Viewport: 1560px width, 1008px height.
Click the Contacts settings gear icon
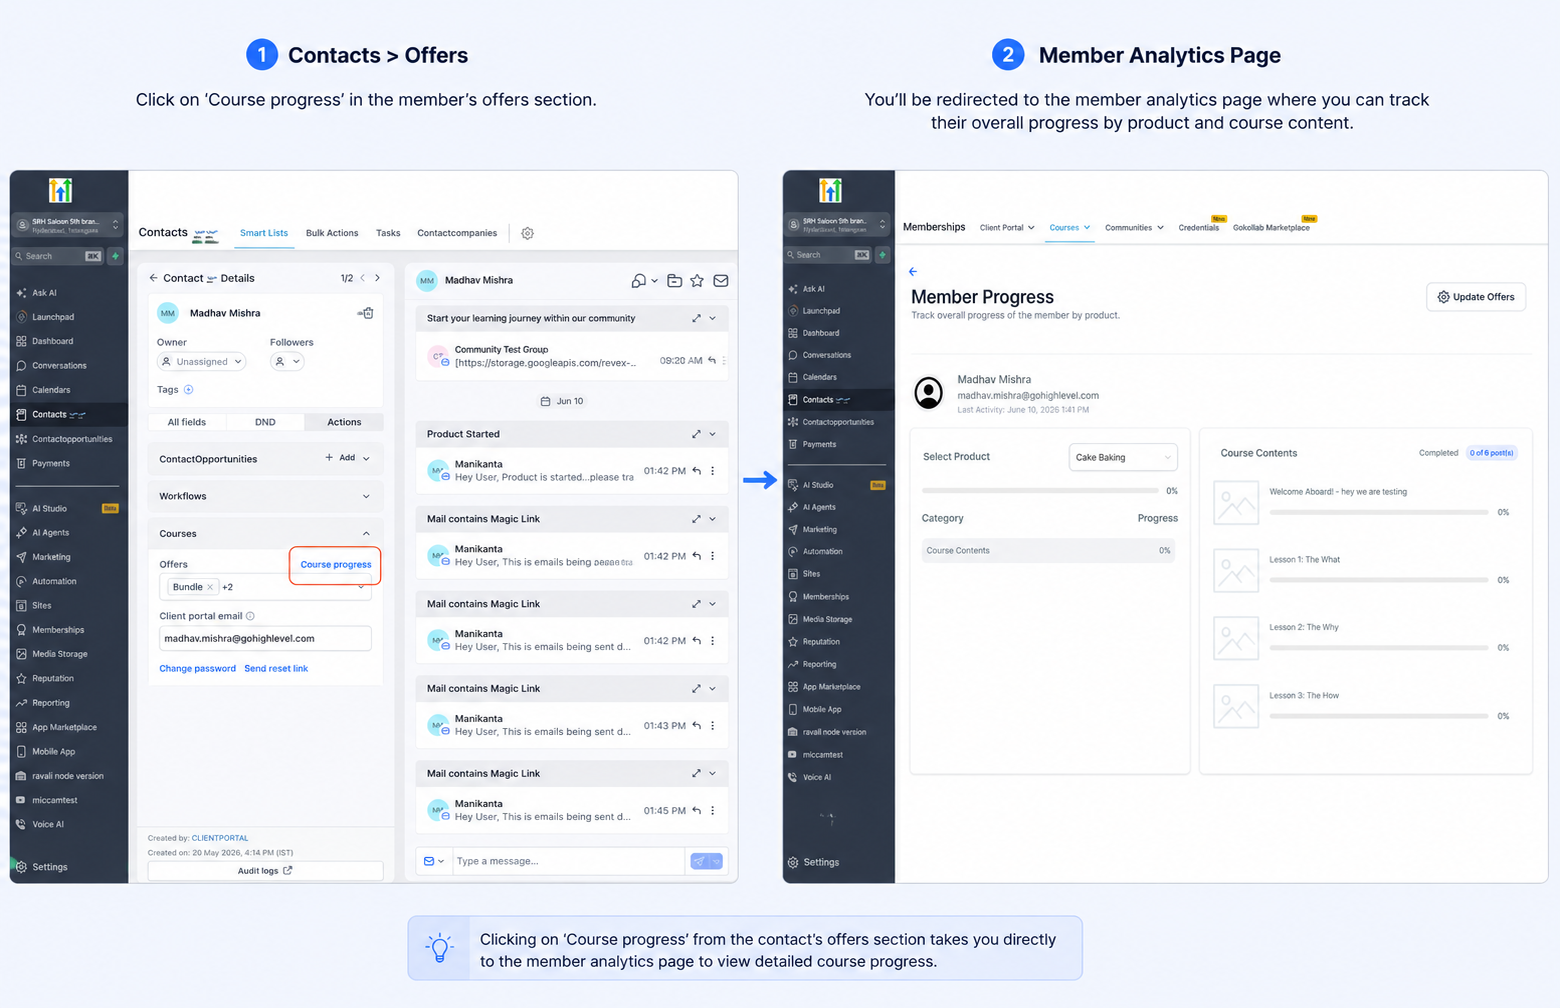pos(528,233)
